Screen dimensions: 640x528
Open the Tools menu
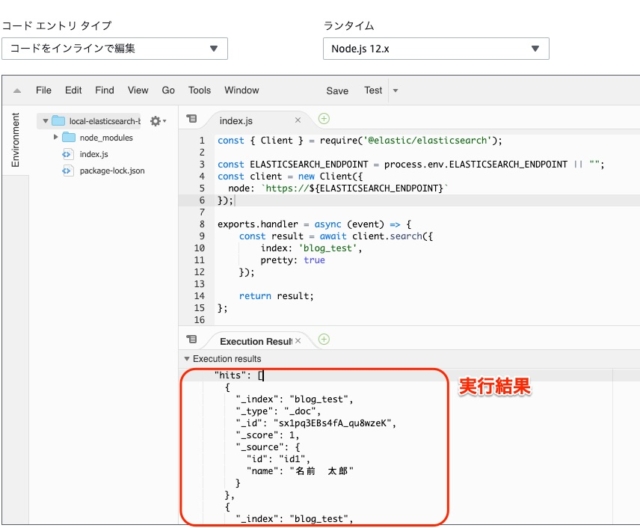(x=199, y=90)
